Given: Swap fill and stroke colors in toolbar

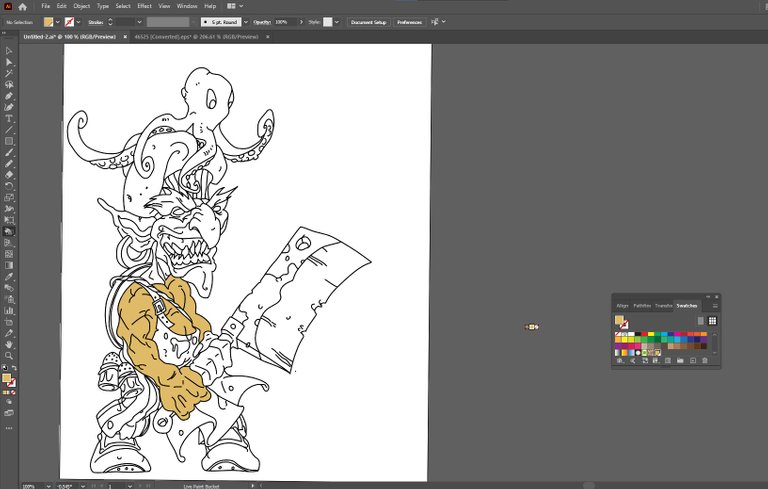Looking at the screenshot, I should [x=14, y=368].
